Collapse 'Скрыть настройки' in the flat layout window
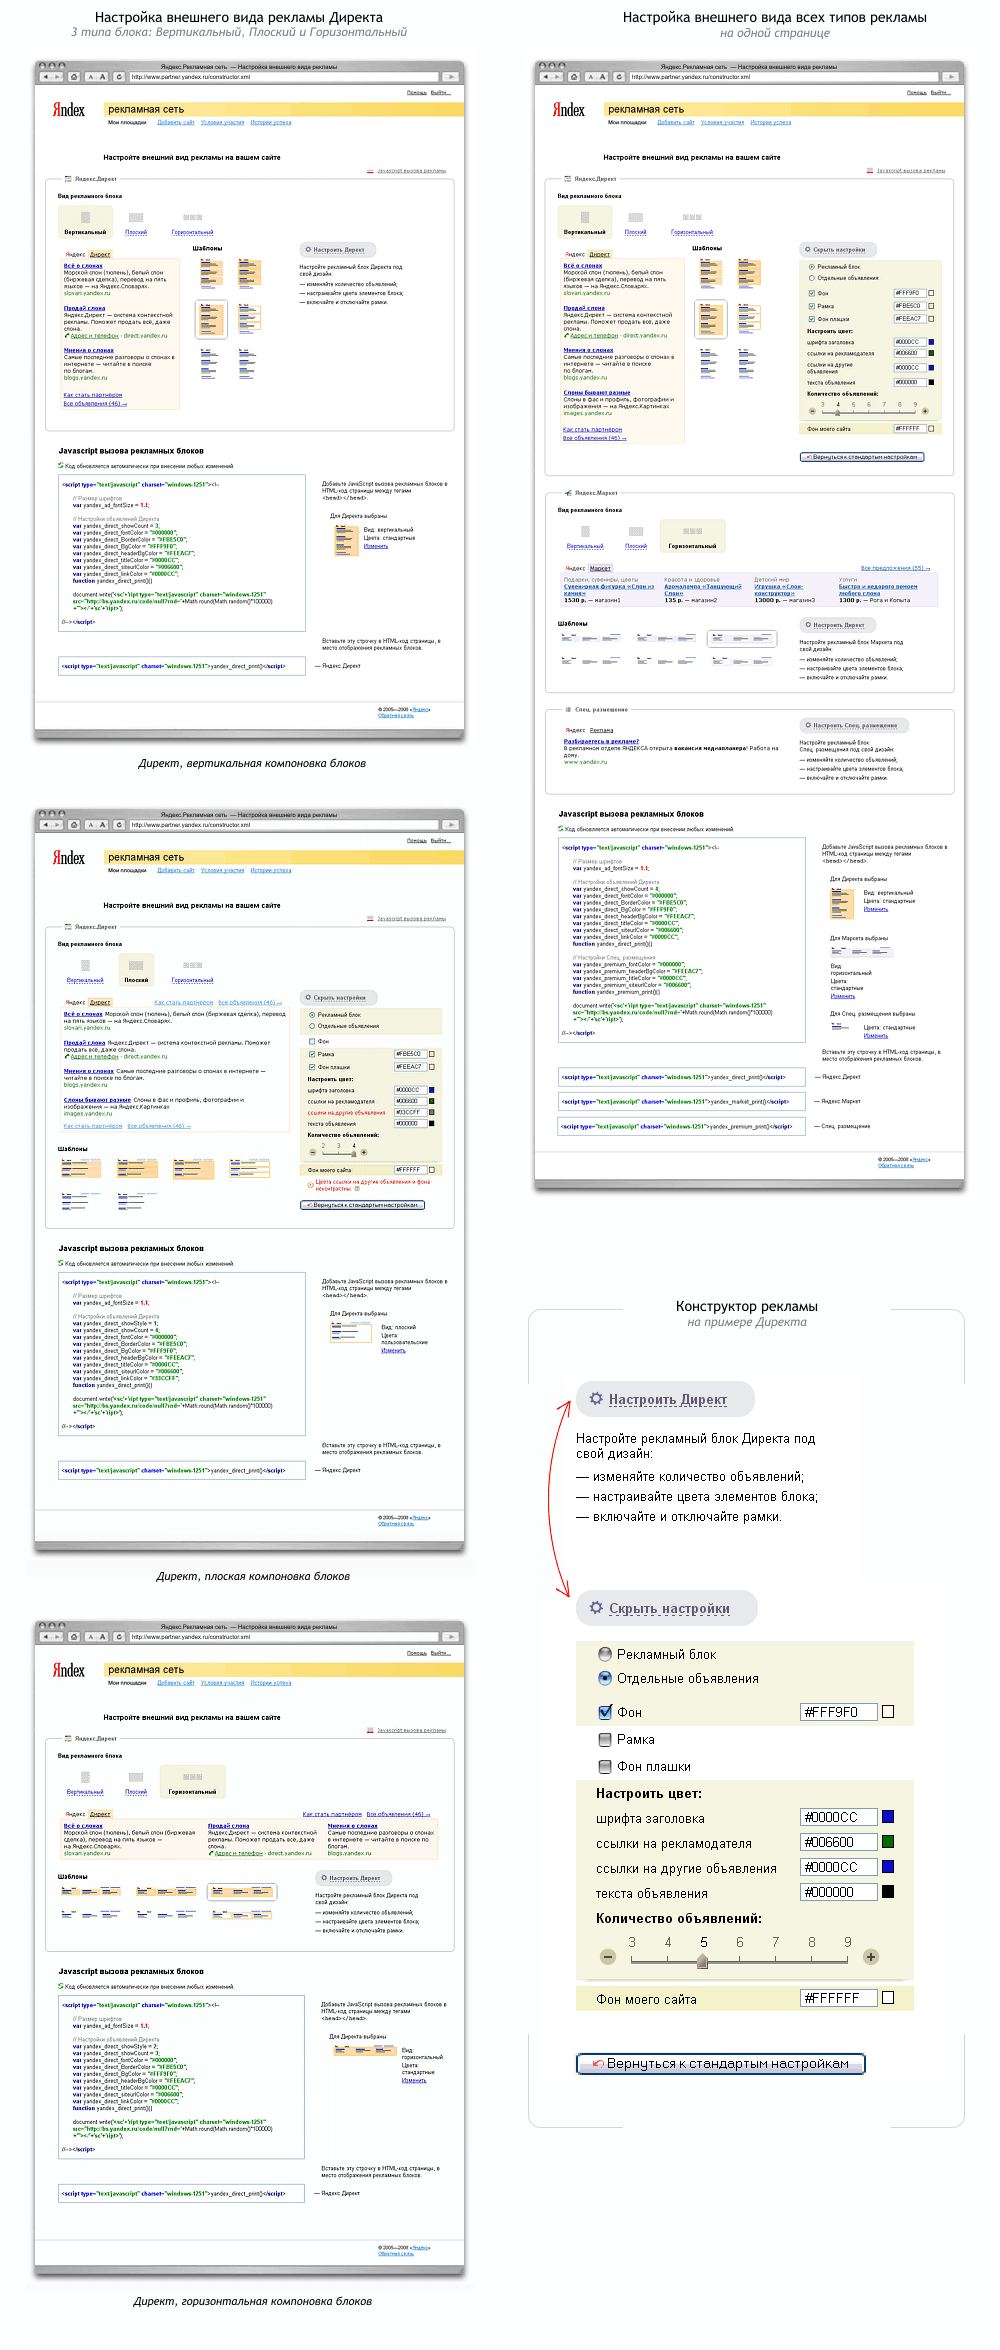 coord(339,997)
